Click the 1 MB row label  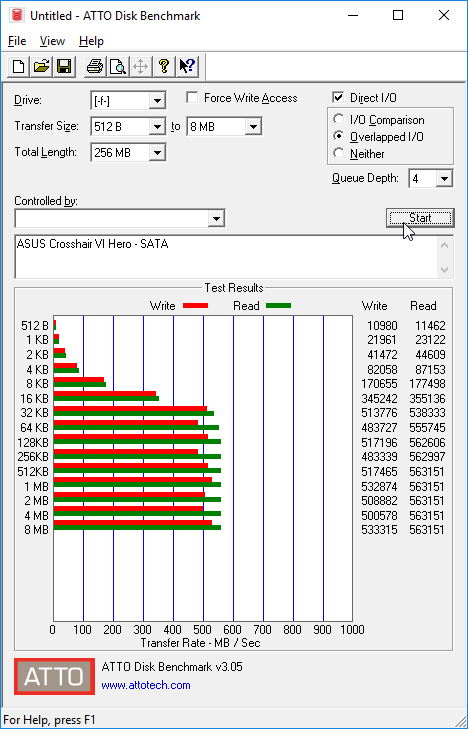click(36, 486)
